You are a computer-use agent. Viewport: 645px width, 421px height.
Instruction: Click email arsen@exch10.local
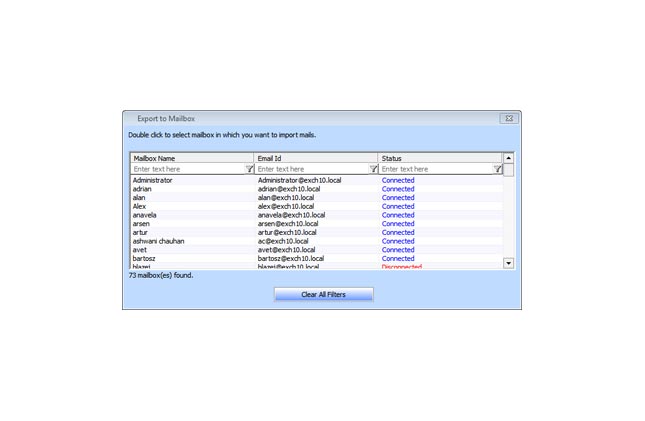pyautogui.click(x=288, y=223)
